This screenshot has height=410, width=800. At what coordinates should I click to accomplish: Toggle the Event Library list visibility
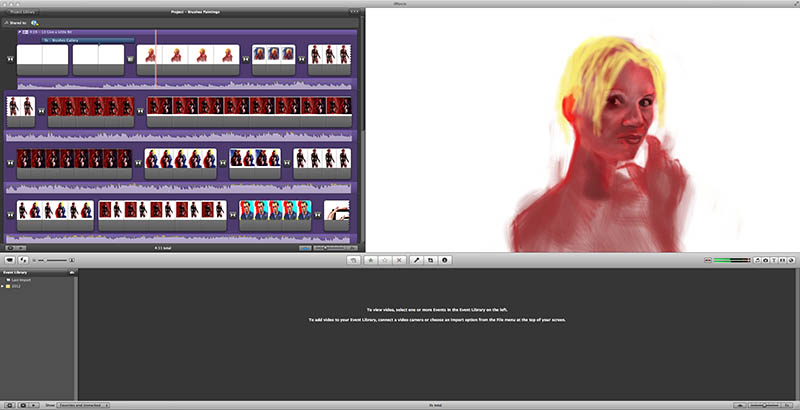click(9, 405)
